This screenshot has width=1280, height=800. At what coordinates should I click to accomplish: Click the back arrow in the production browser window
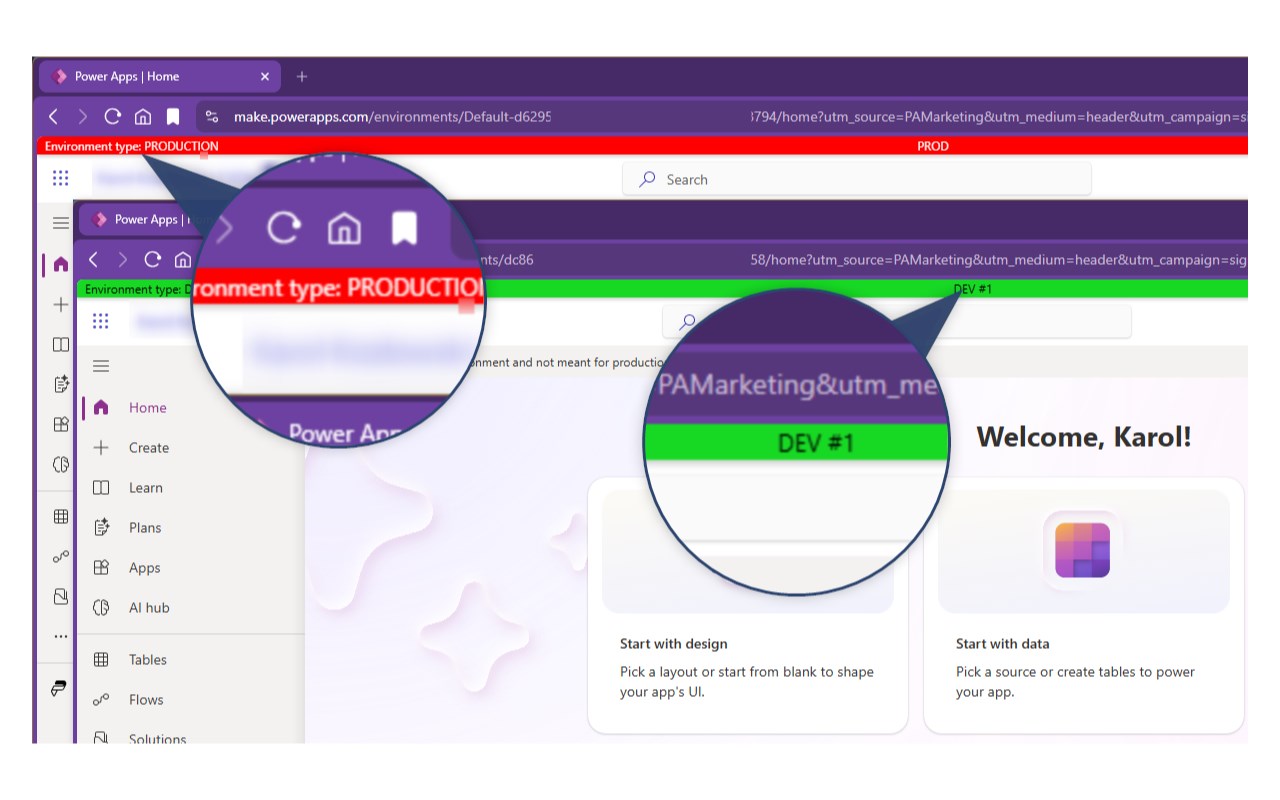54,117
